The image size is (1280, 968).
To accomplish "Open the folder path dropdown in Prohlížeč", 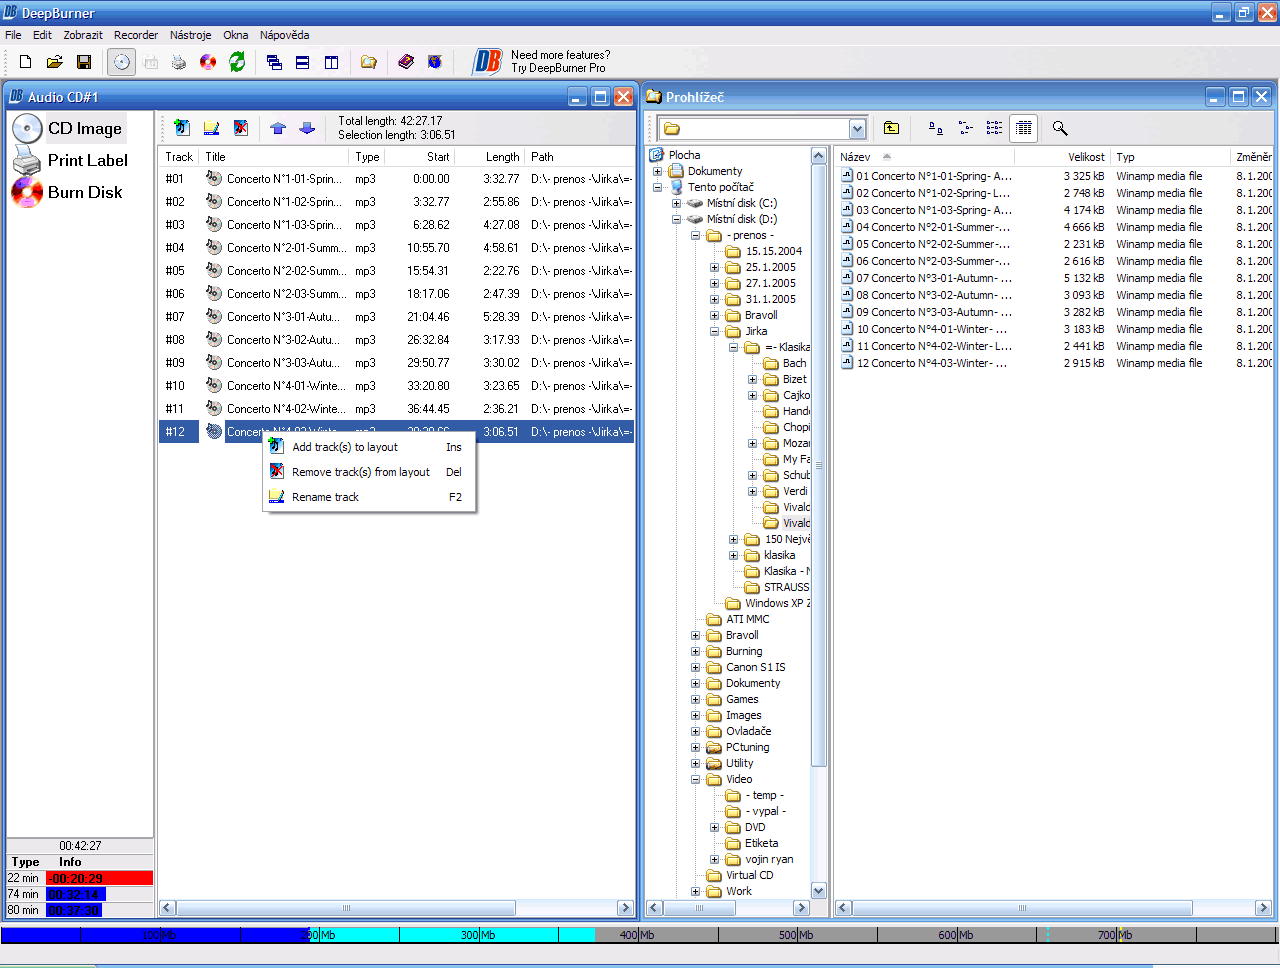I will (x=857, y=129).
